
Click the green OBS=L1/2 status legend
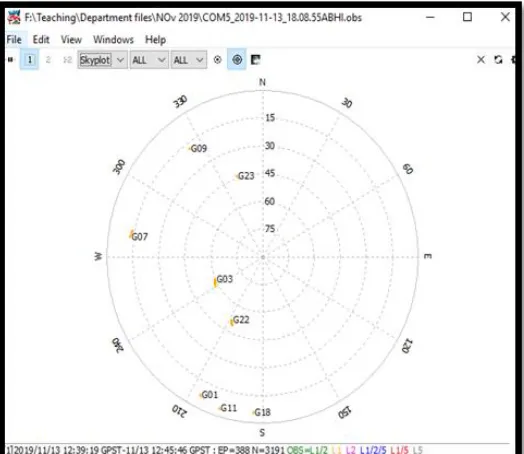coord(307,450)
